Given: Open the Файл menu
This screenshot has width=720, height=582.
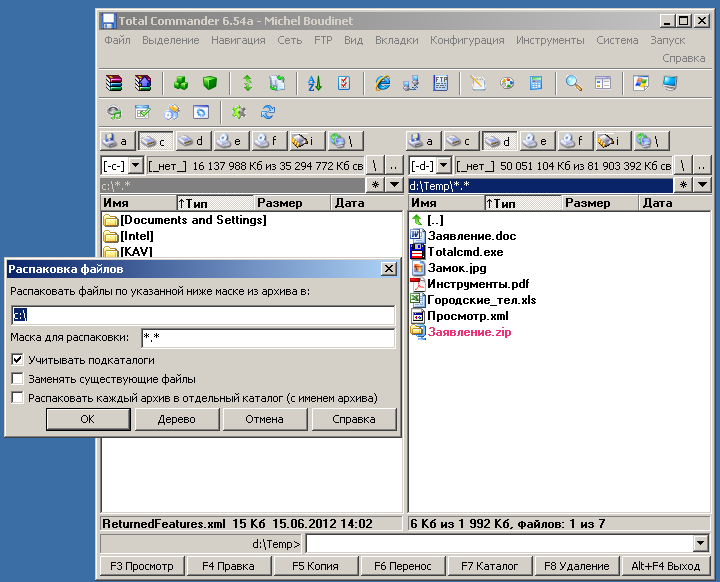Looking at the screenshot, I should [117, 40].
